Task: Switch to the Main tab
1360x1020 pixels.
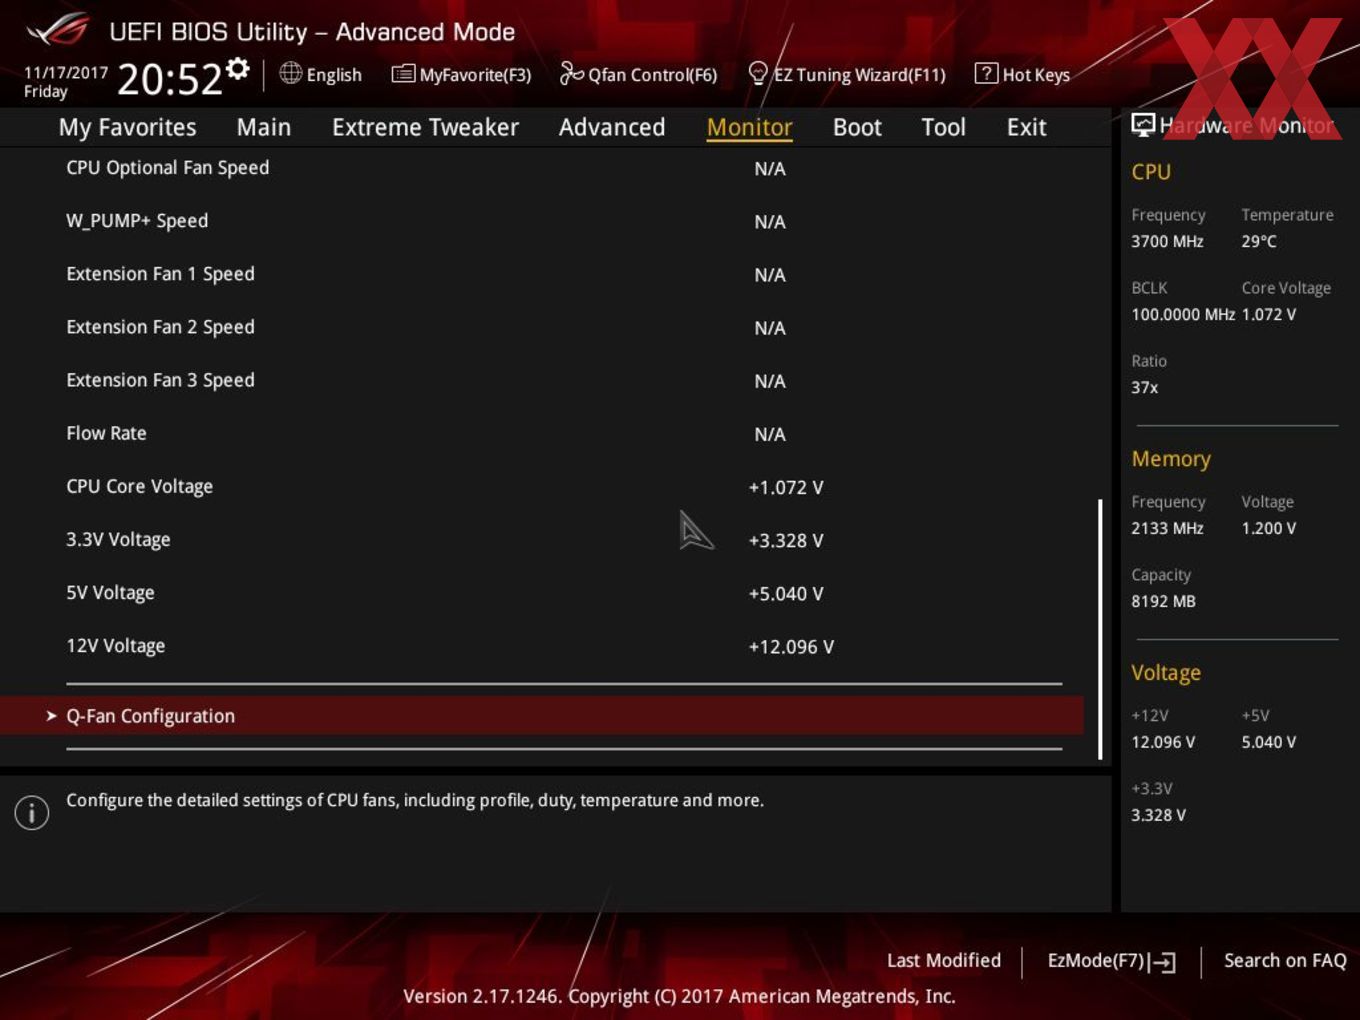Action: point(264,127)
